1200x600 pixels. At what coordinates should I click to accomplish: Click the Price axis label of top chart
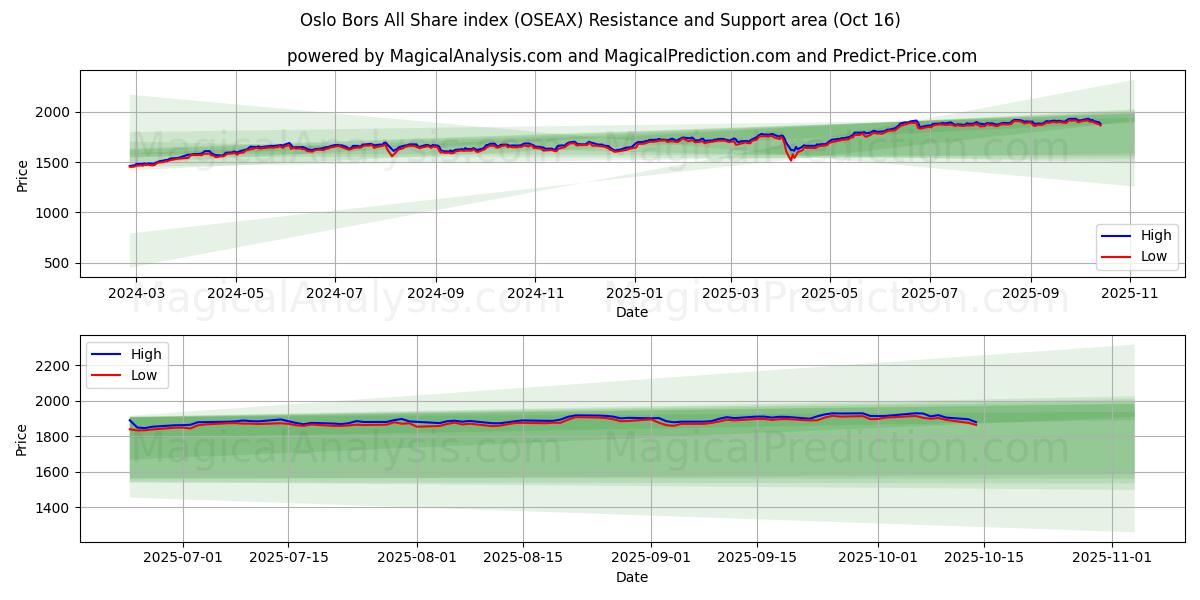[x=23, y=174]
